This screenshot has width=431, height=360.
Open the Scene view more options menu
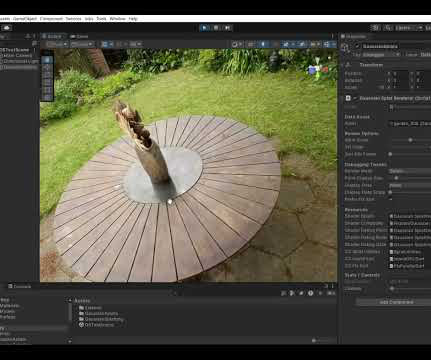332,36
